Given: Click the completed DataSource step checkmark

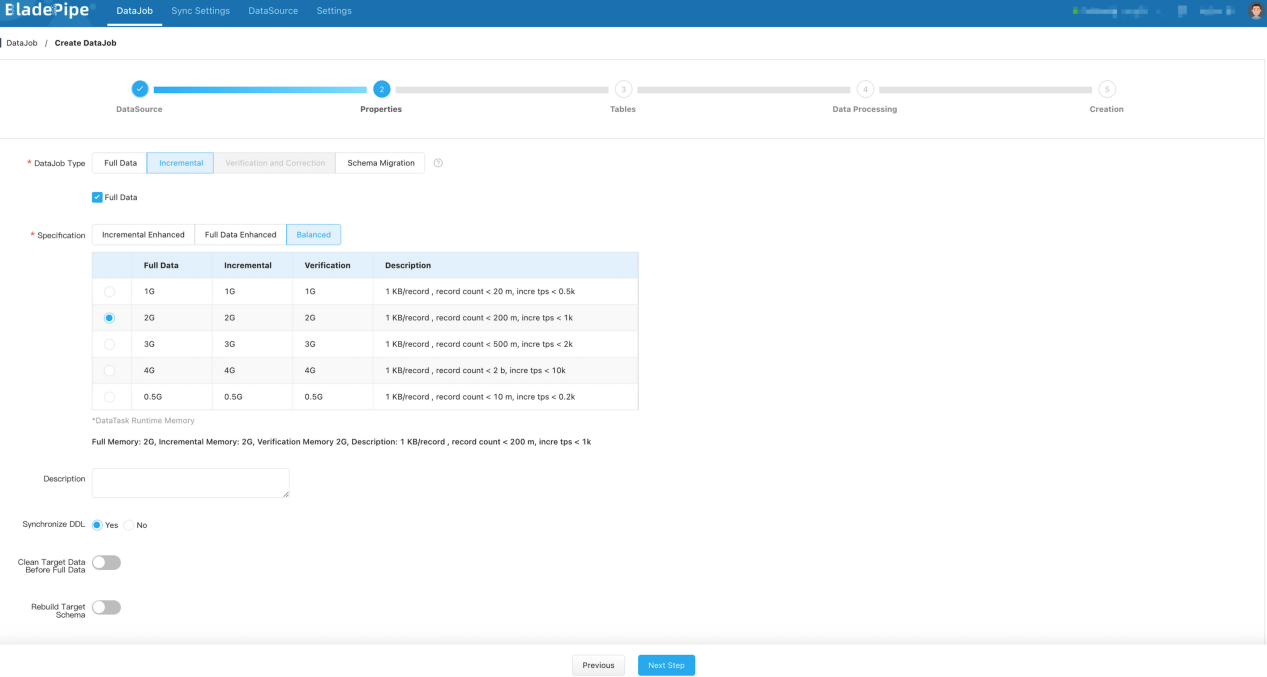Looking at the screenshot, I should pos(140,89).
